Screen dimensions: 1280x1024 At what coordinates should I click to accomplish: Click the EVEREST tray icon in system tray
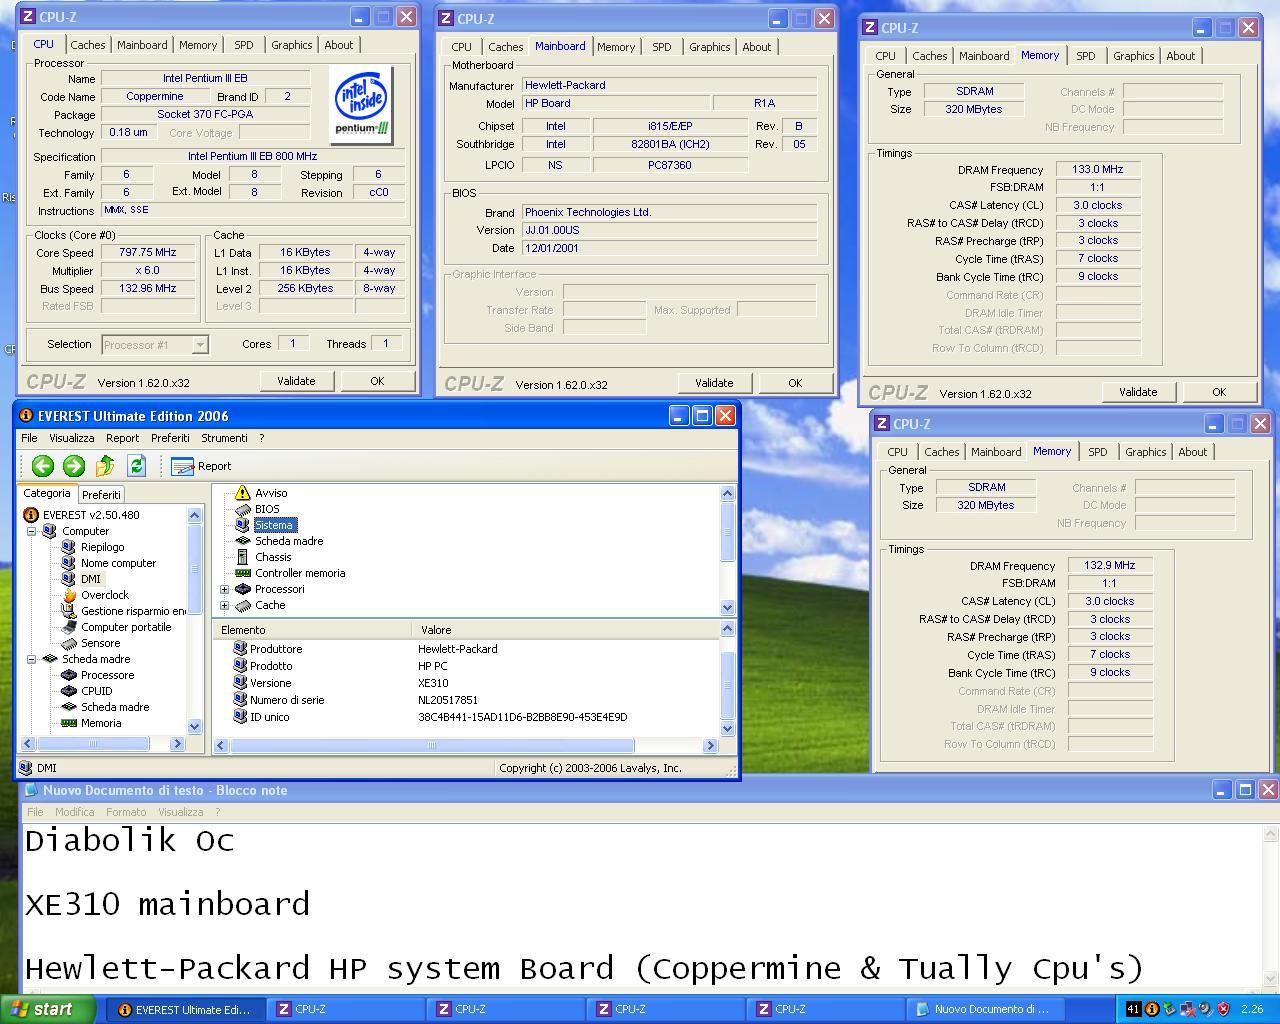[1151, 1009]
